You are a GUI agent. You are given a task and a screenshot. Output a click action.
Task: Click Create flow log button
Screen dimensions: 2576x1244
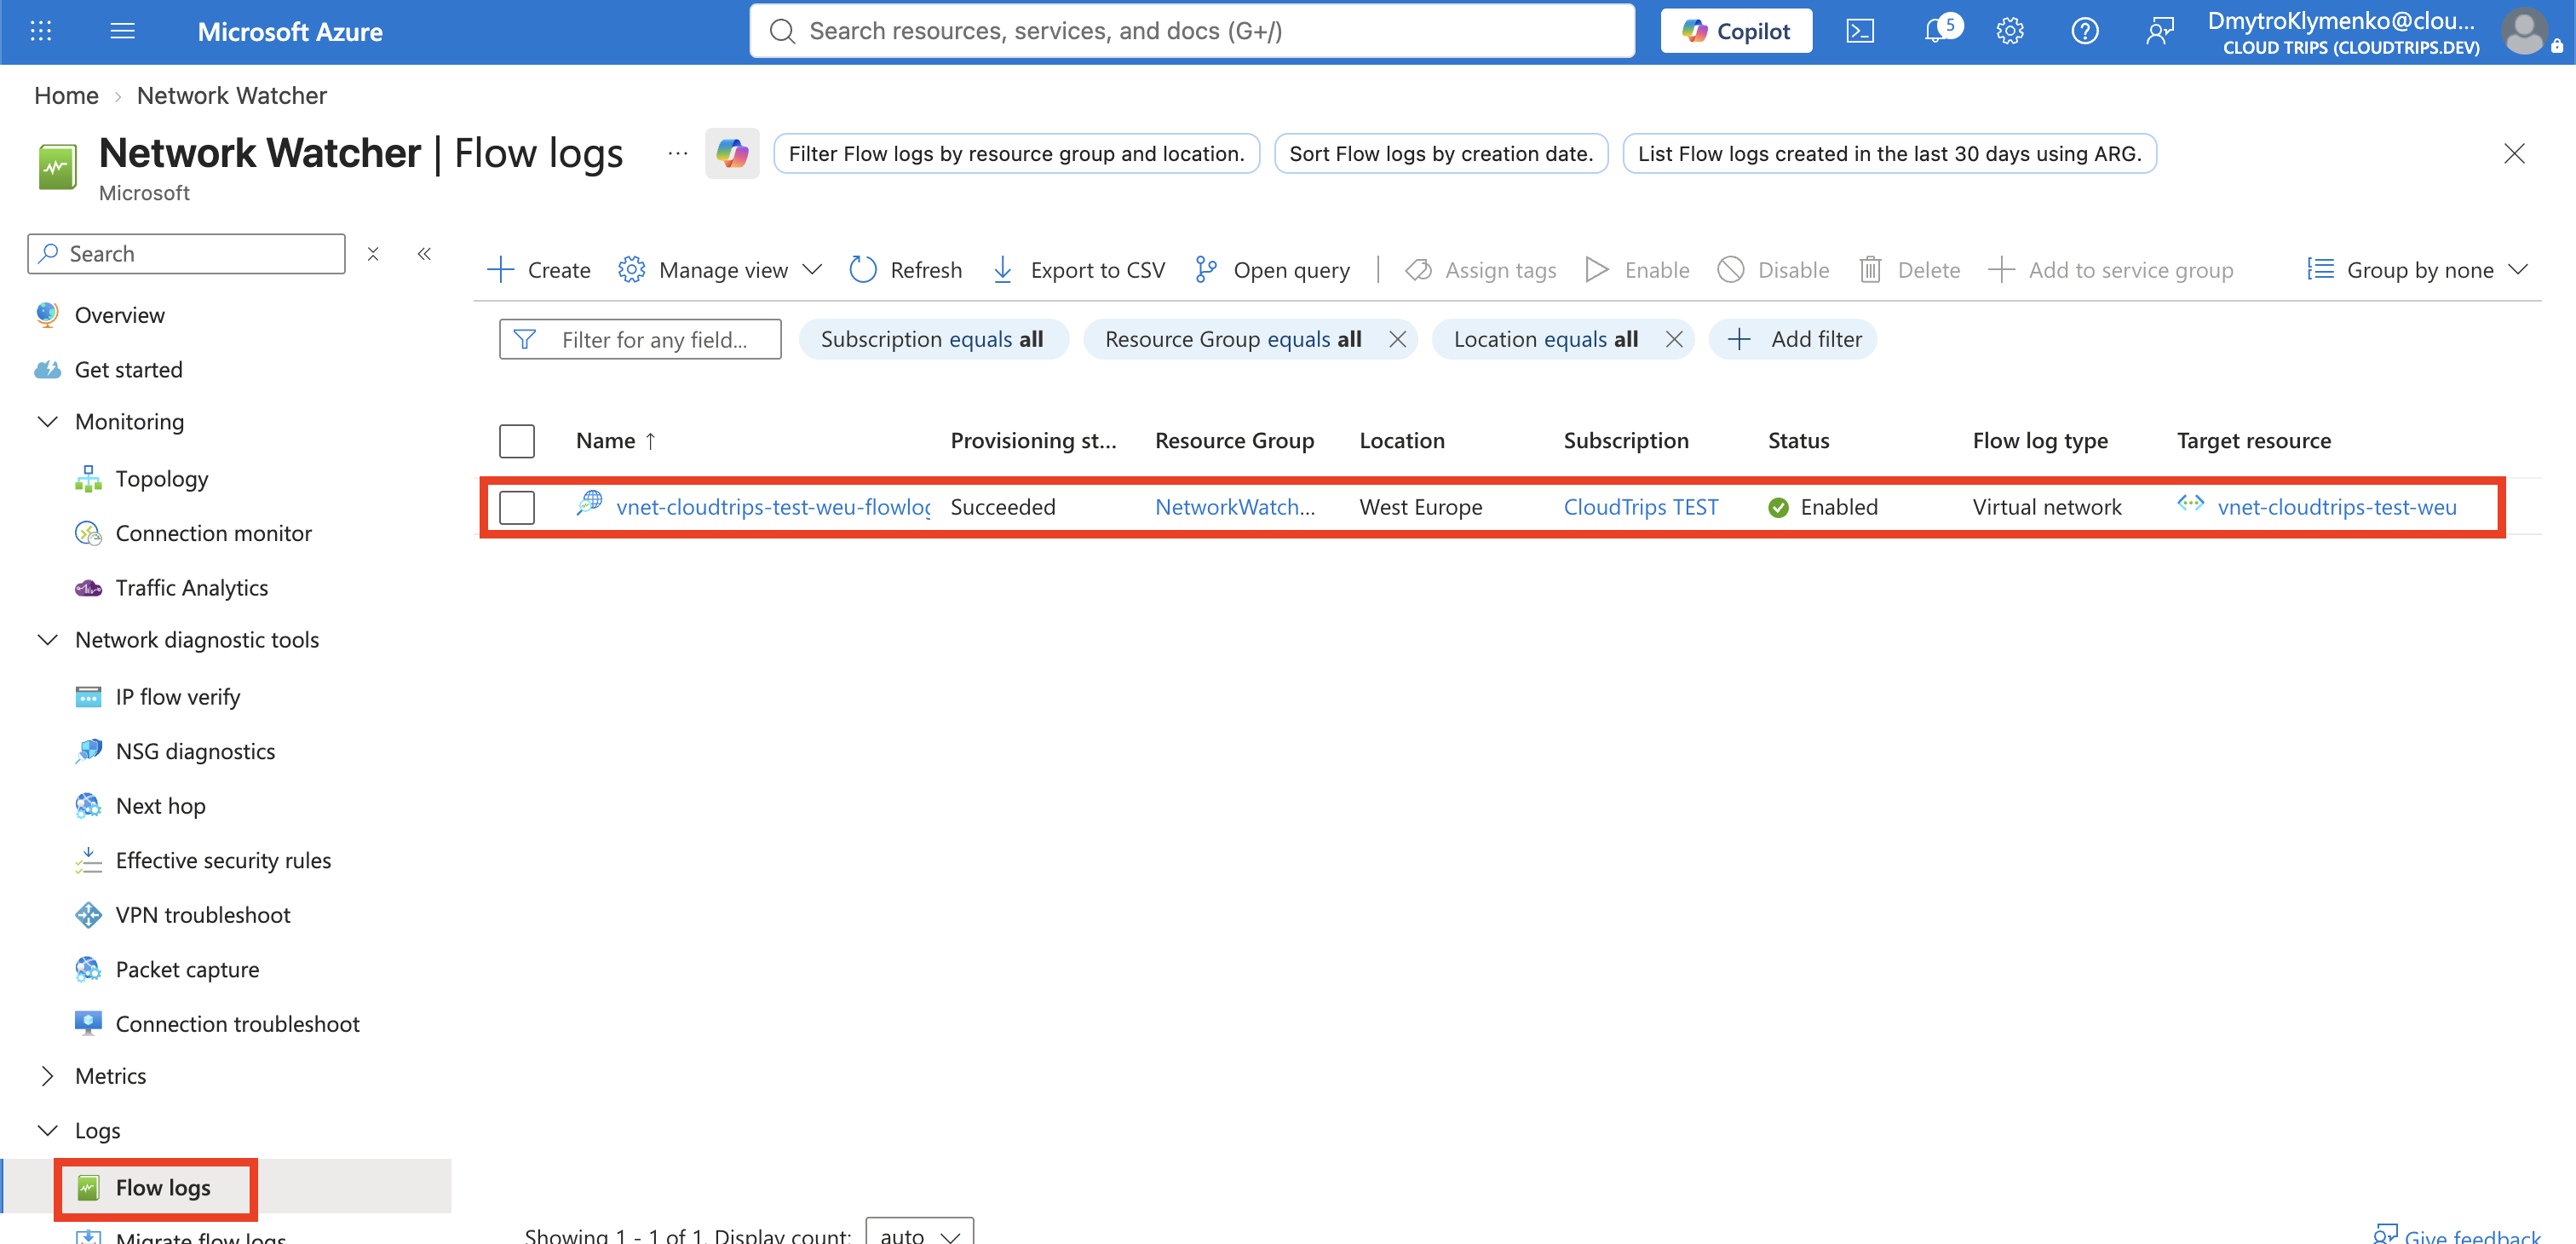click(538, 270)
